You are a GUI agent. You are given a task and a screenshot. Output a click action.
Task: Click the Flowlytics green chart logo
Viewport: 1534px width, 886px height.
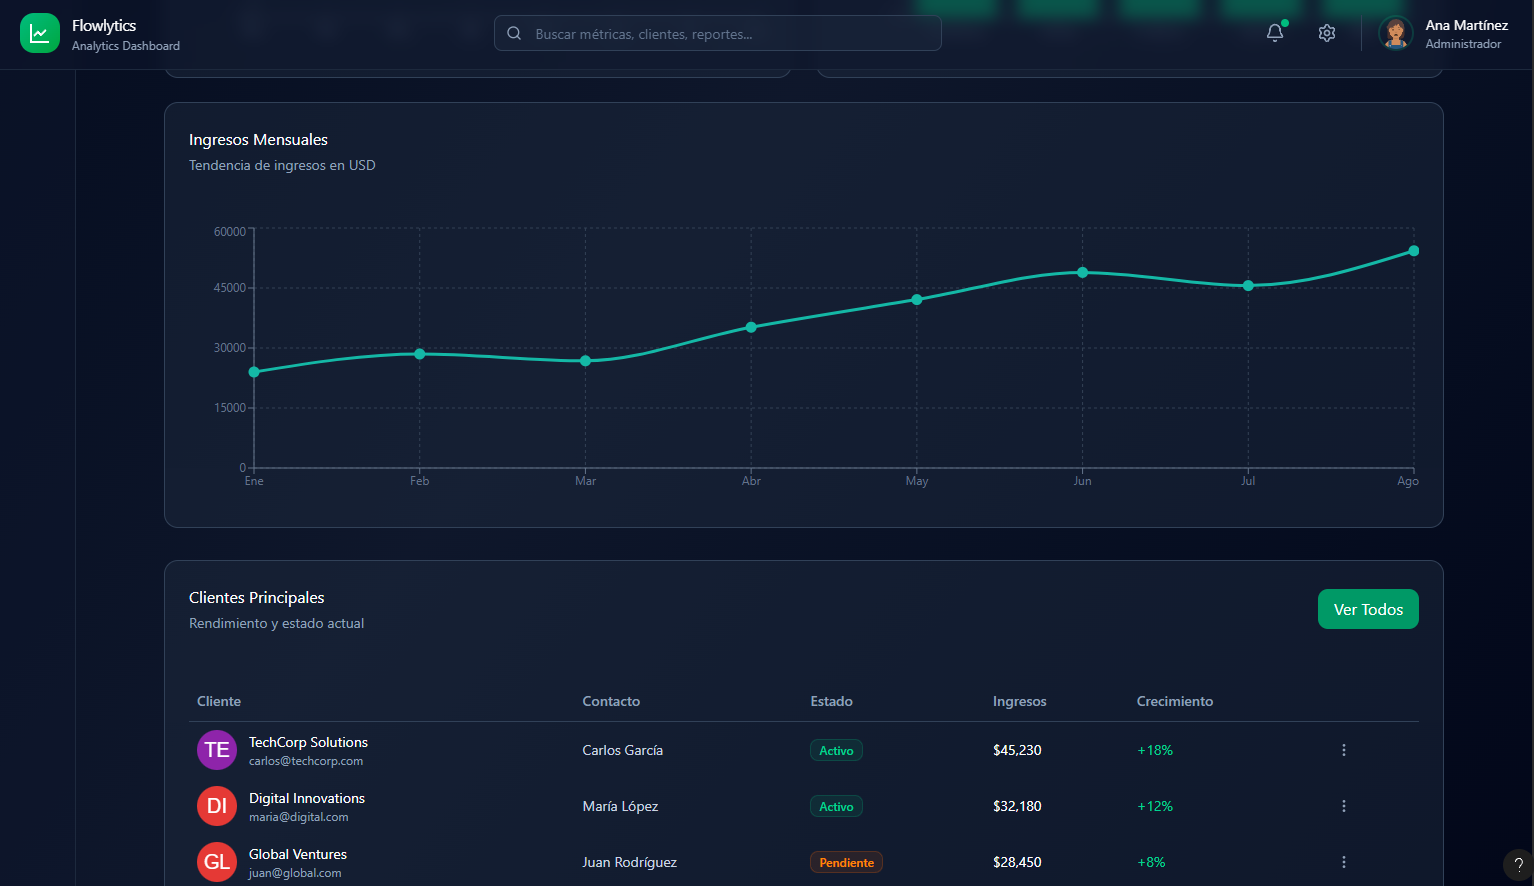click(40, 33)
